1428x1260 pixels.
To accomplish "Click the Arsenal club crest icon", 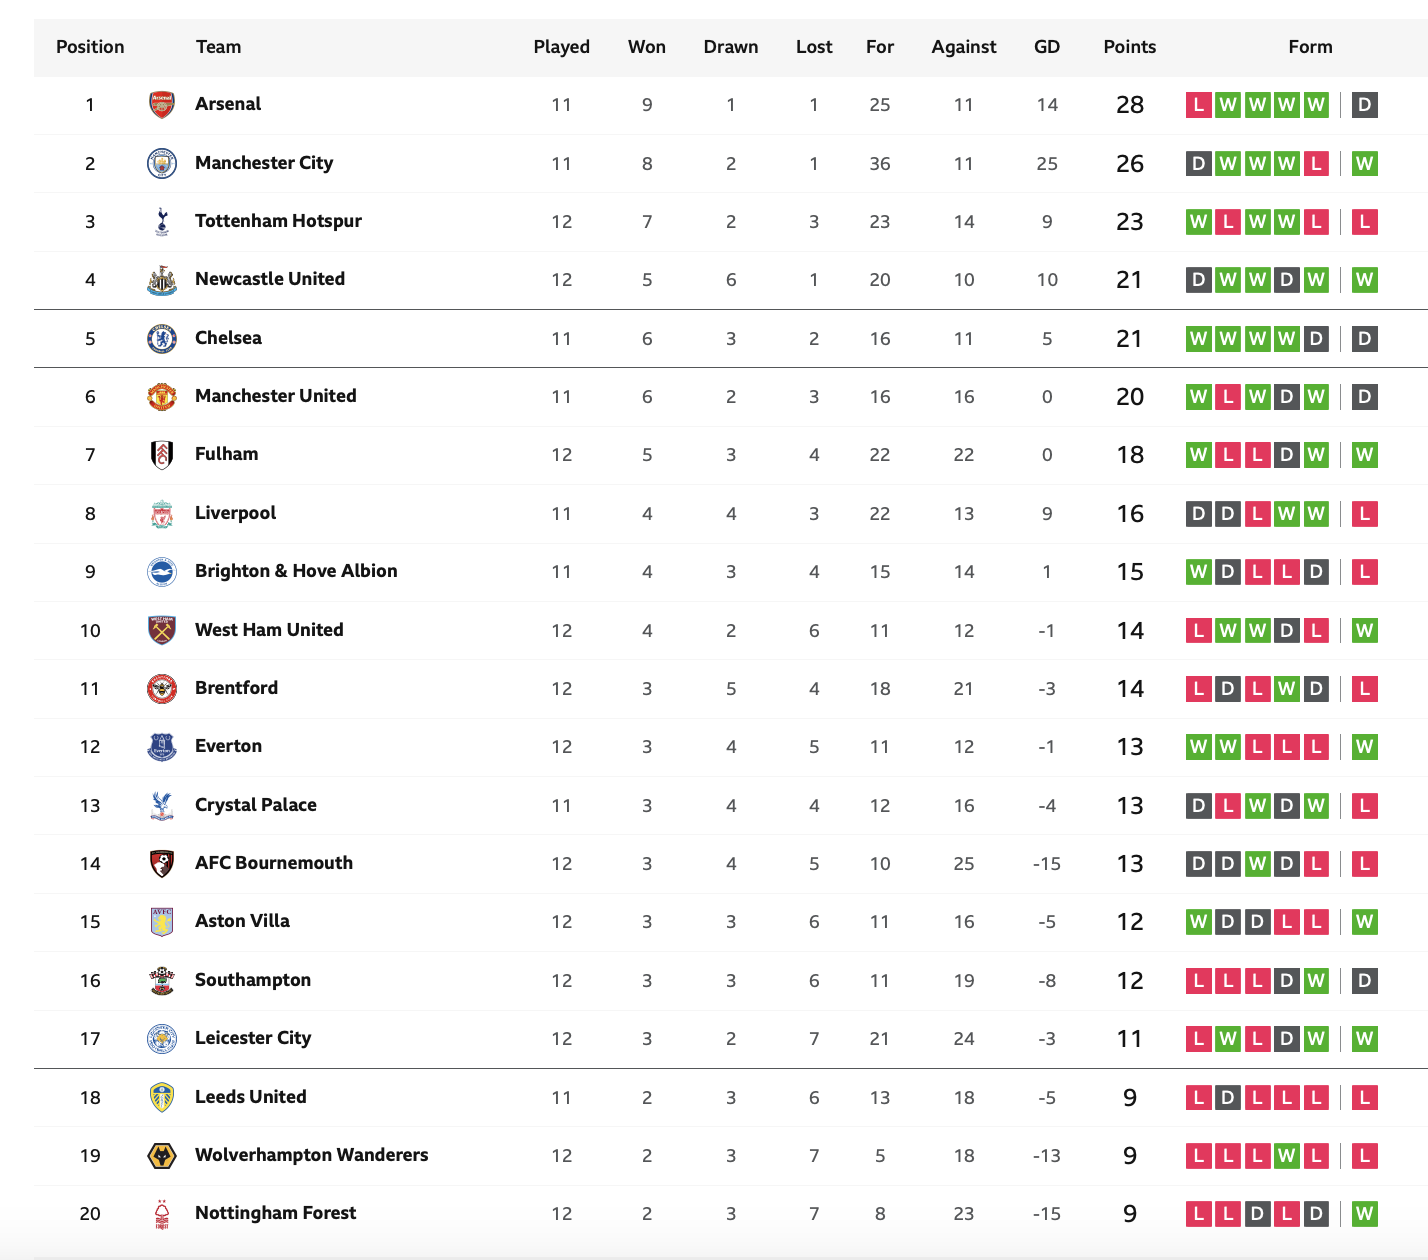I will pos(162,105).
